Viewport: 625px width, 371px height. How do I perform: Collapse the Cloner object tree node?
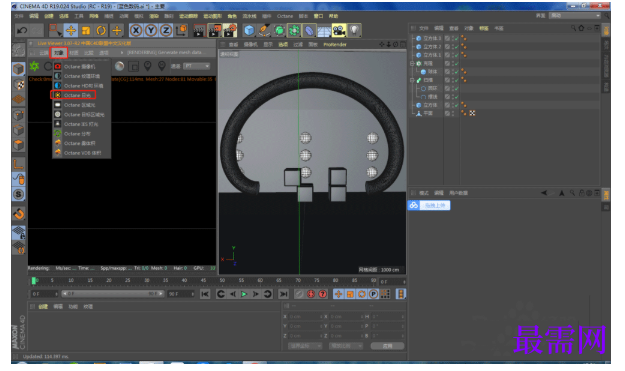click(412, 63)
